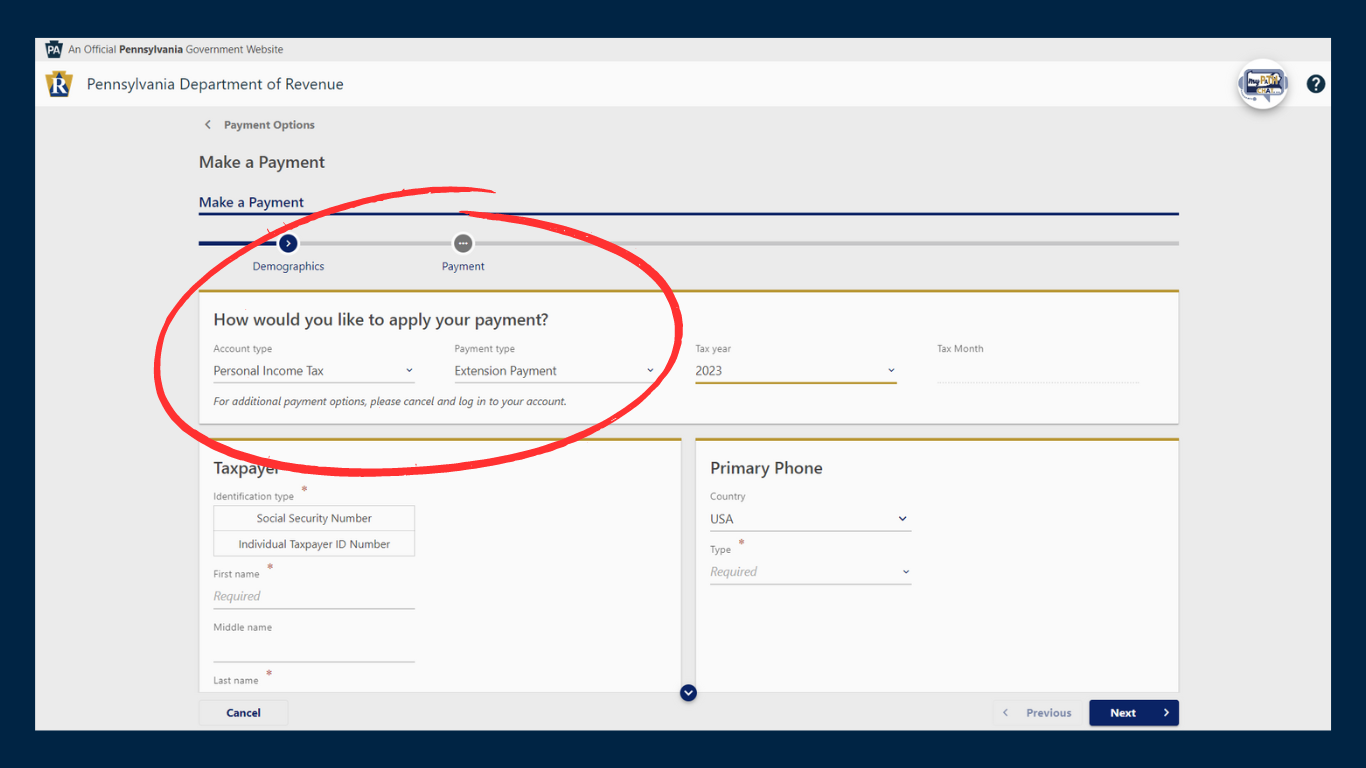Open the myPATH chat assistant icon

1263,85
